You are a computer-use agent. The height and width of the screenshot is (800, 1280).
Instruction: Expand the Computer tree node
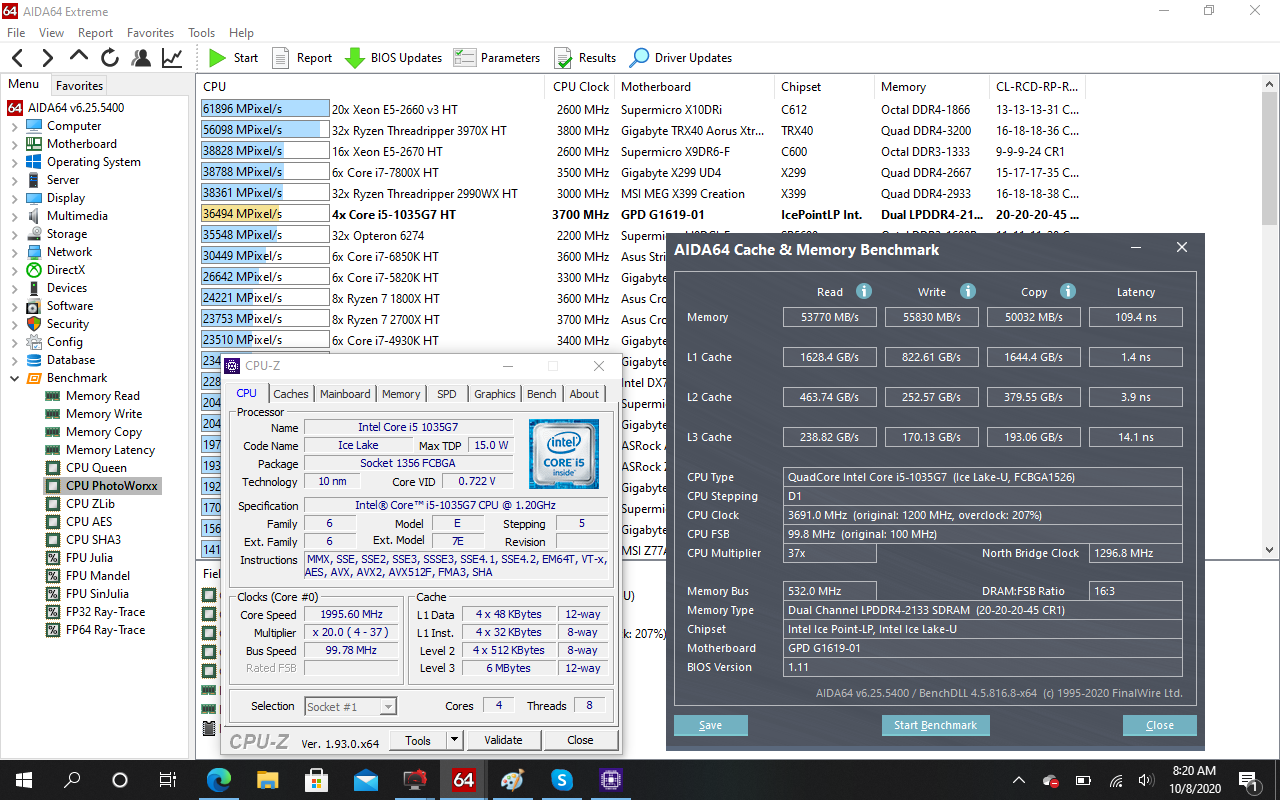[x=14, y=126]
